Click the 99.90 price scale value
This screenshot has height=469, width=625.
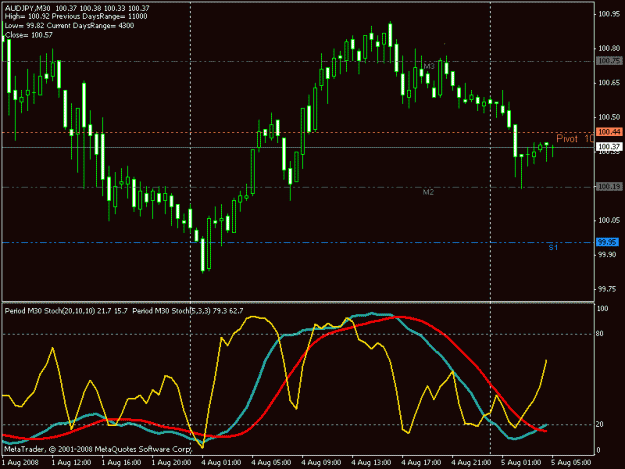click(x=607, y=255)
